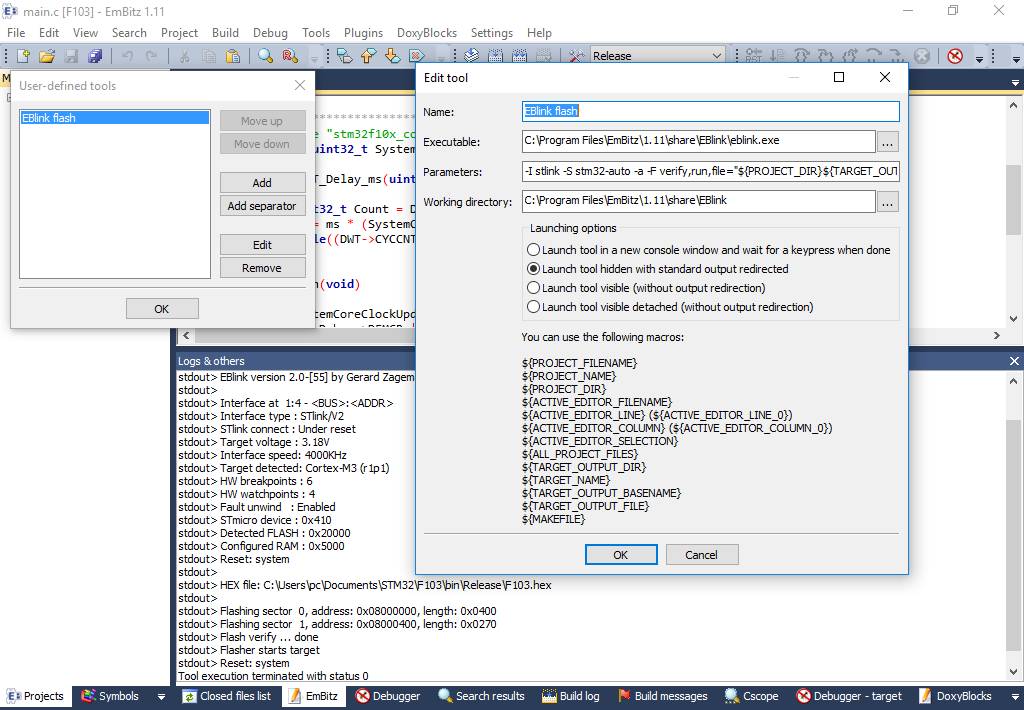Switch to the Search results tab

click(x=482, y=696)
